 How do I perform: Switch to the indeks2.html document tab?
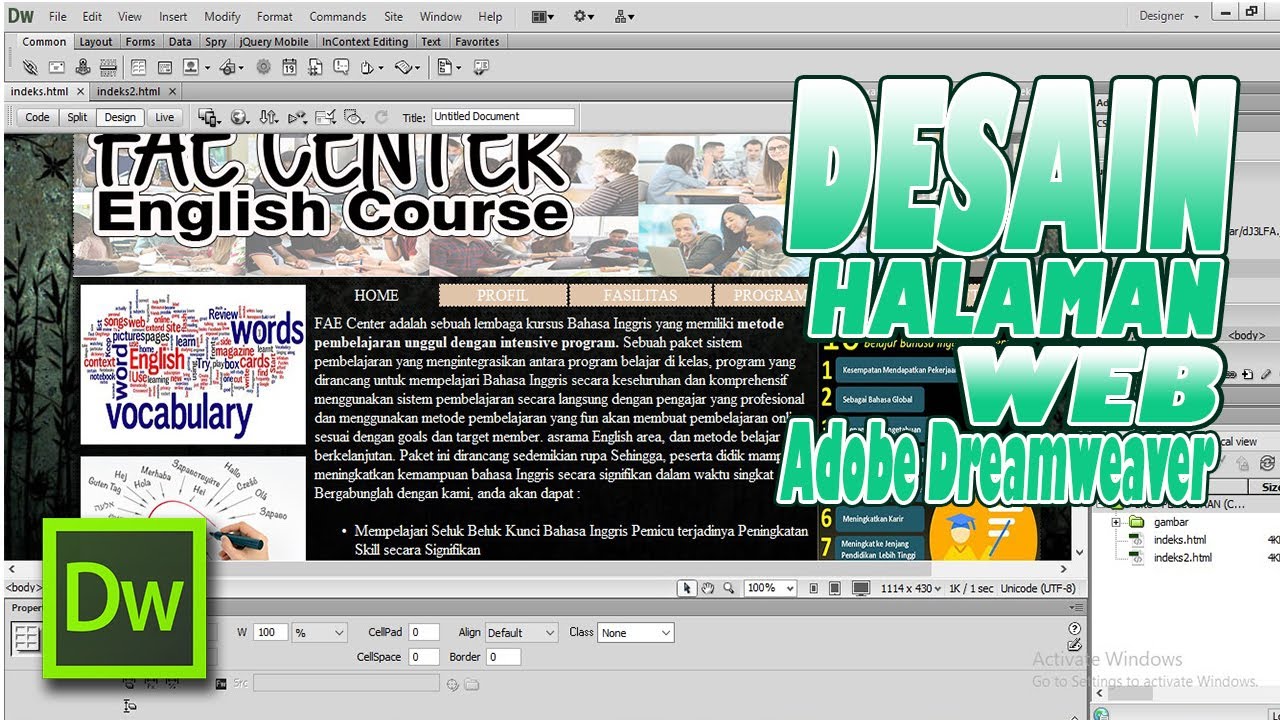tap(128, 91)
